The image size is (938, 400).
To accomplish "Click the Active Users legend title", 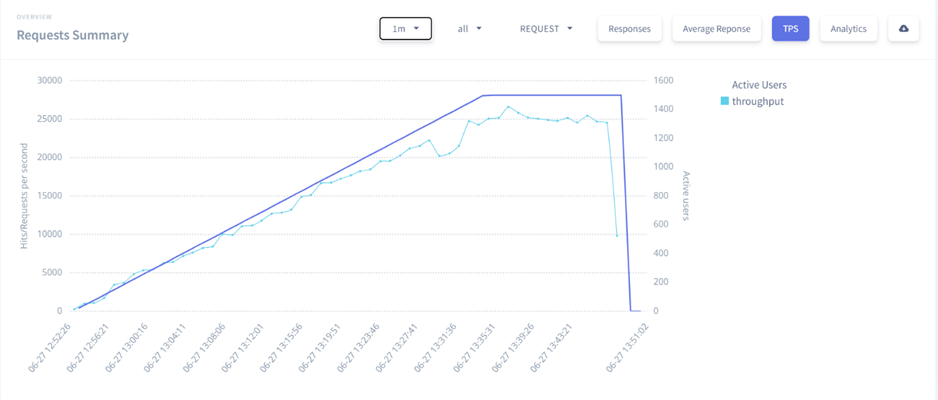I will pos(759,85).
